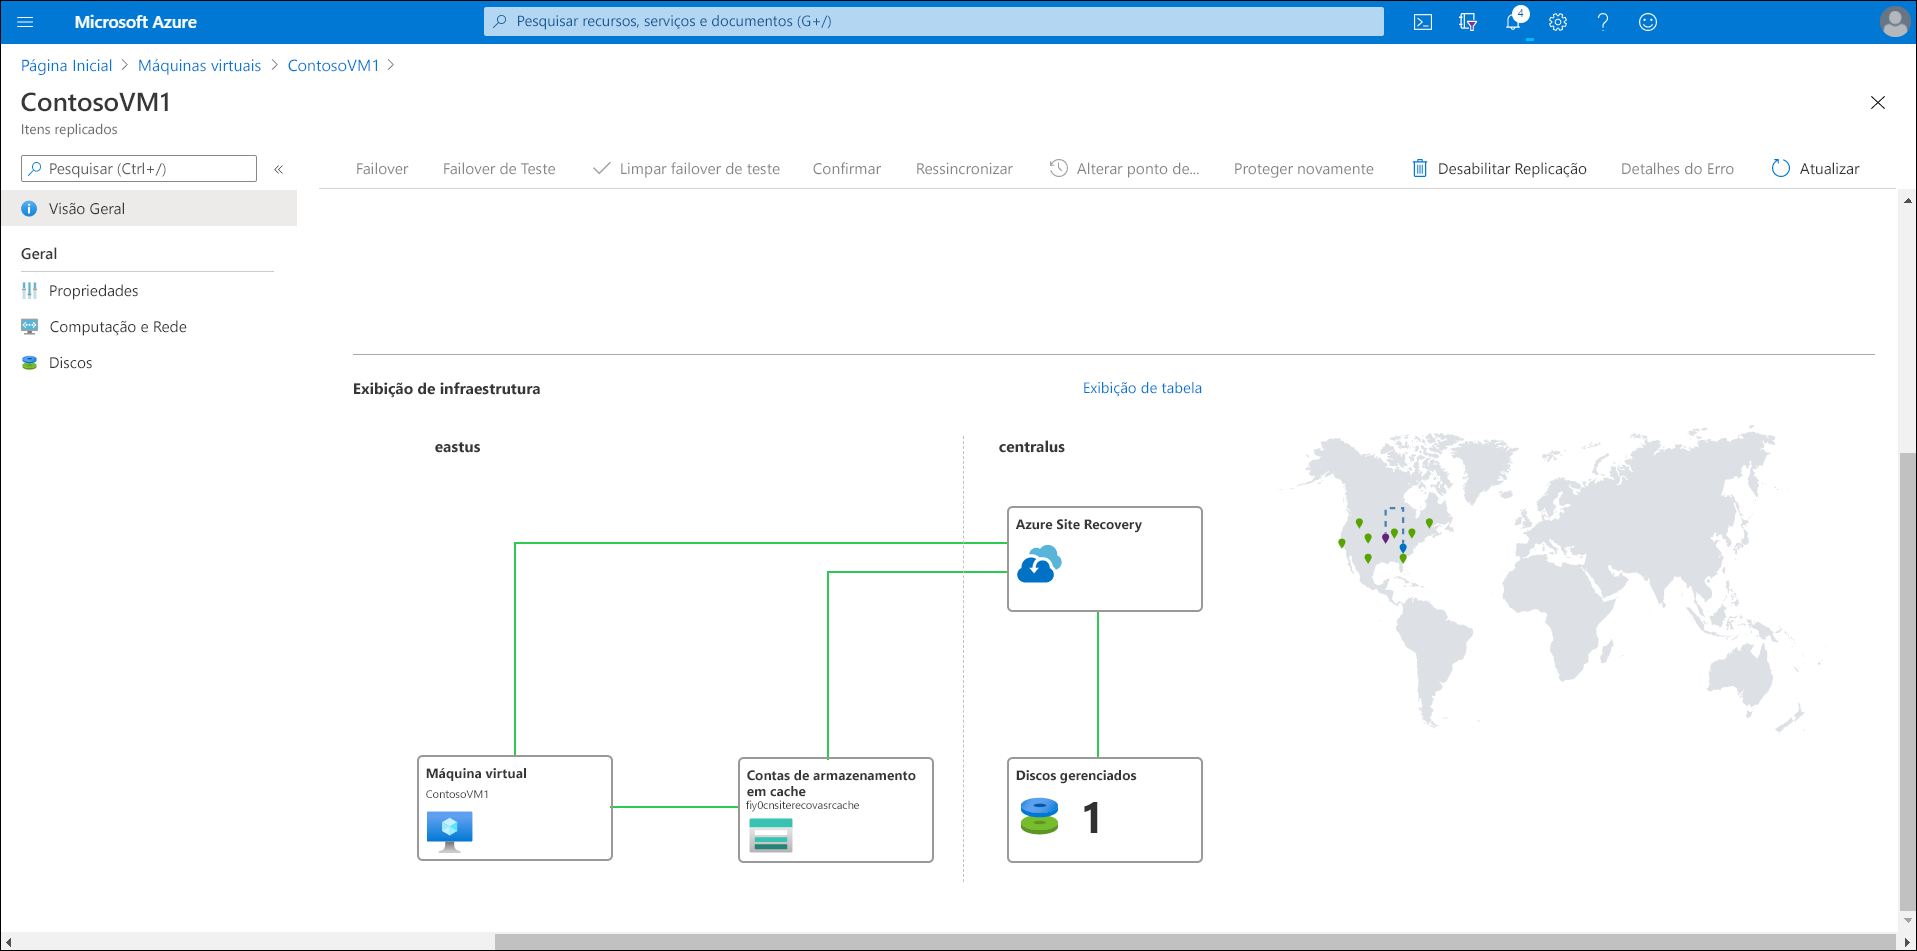Open Cloud Shell from the top bar
1917x951 pixels.
tap(1423, 22)
